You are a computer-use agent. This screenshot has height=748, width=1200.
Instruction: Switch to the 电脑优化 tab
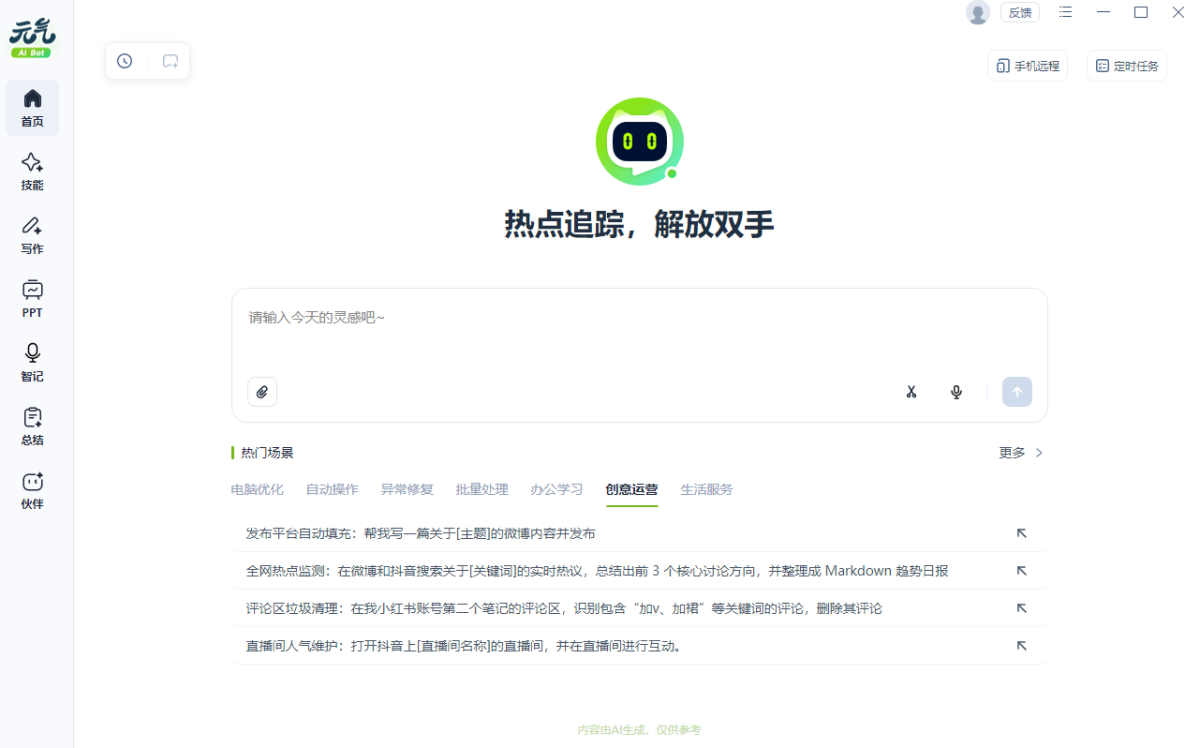point(256,490)
